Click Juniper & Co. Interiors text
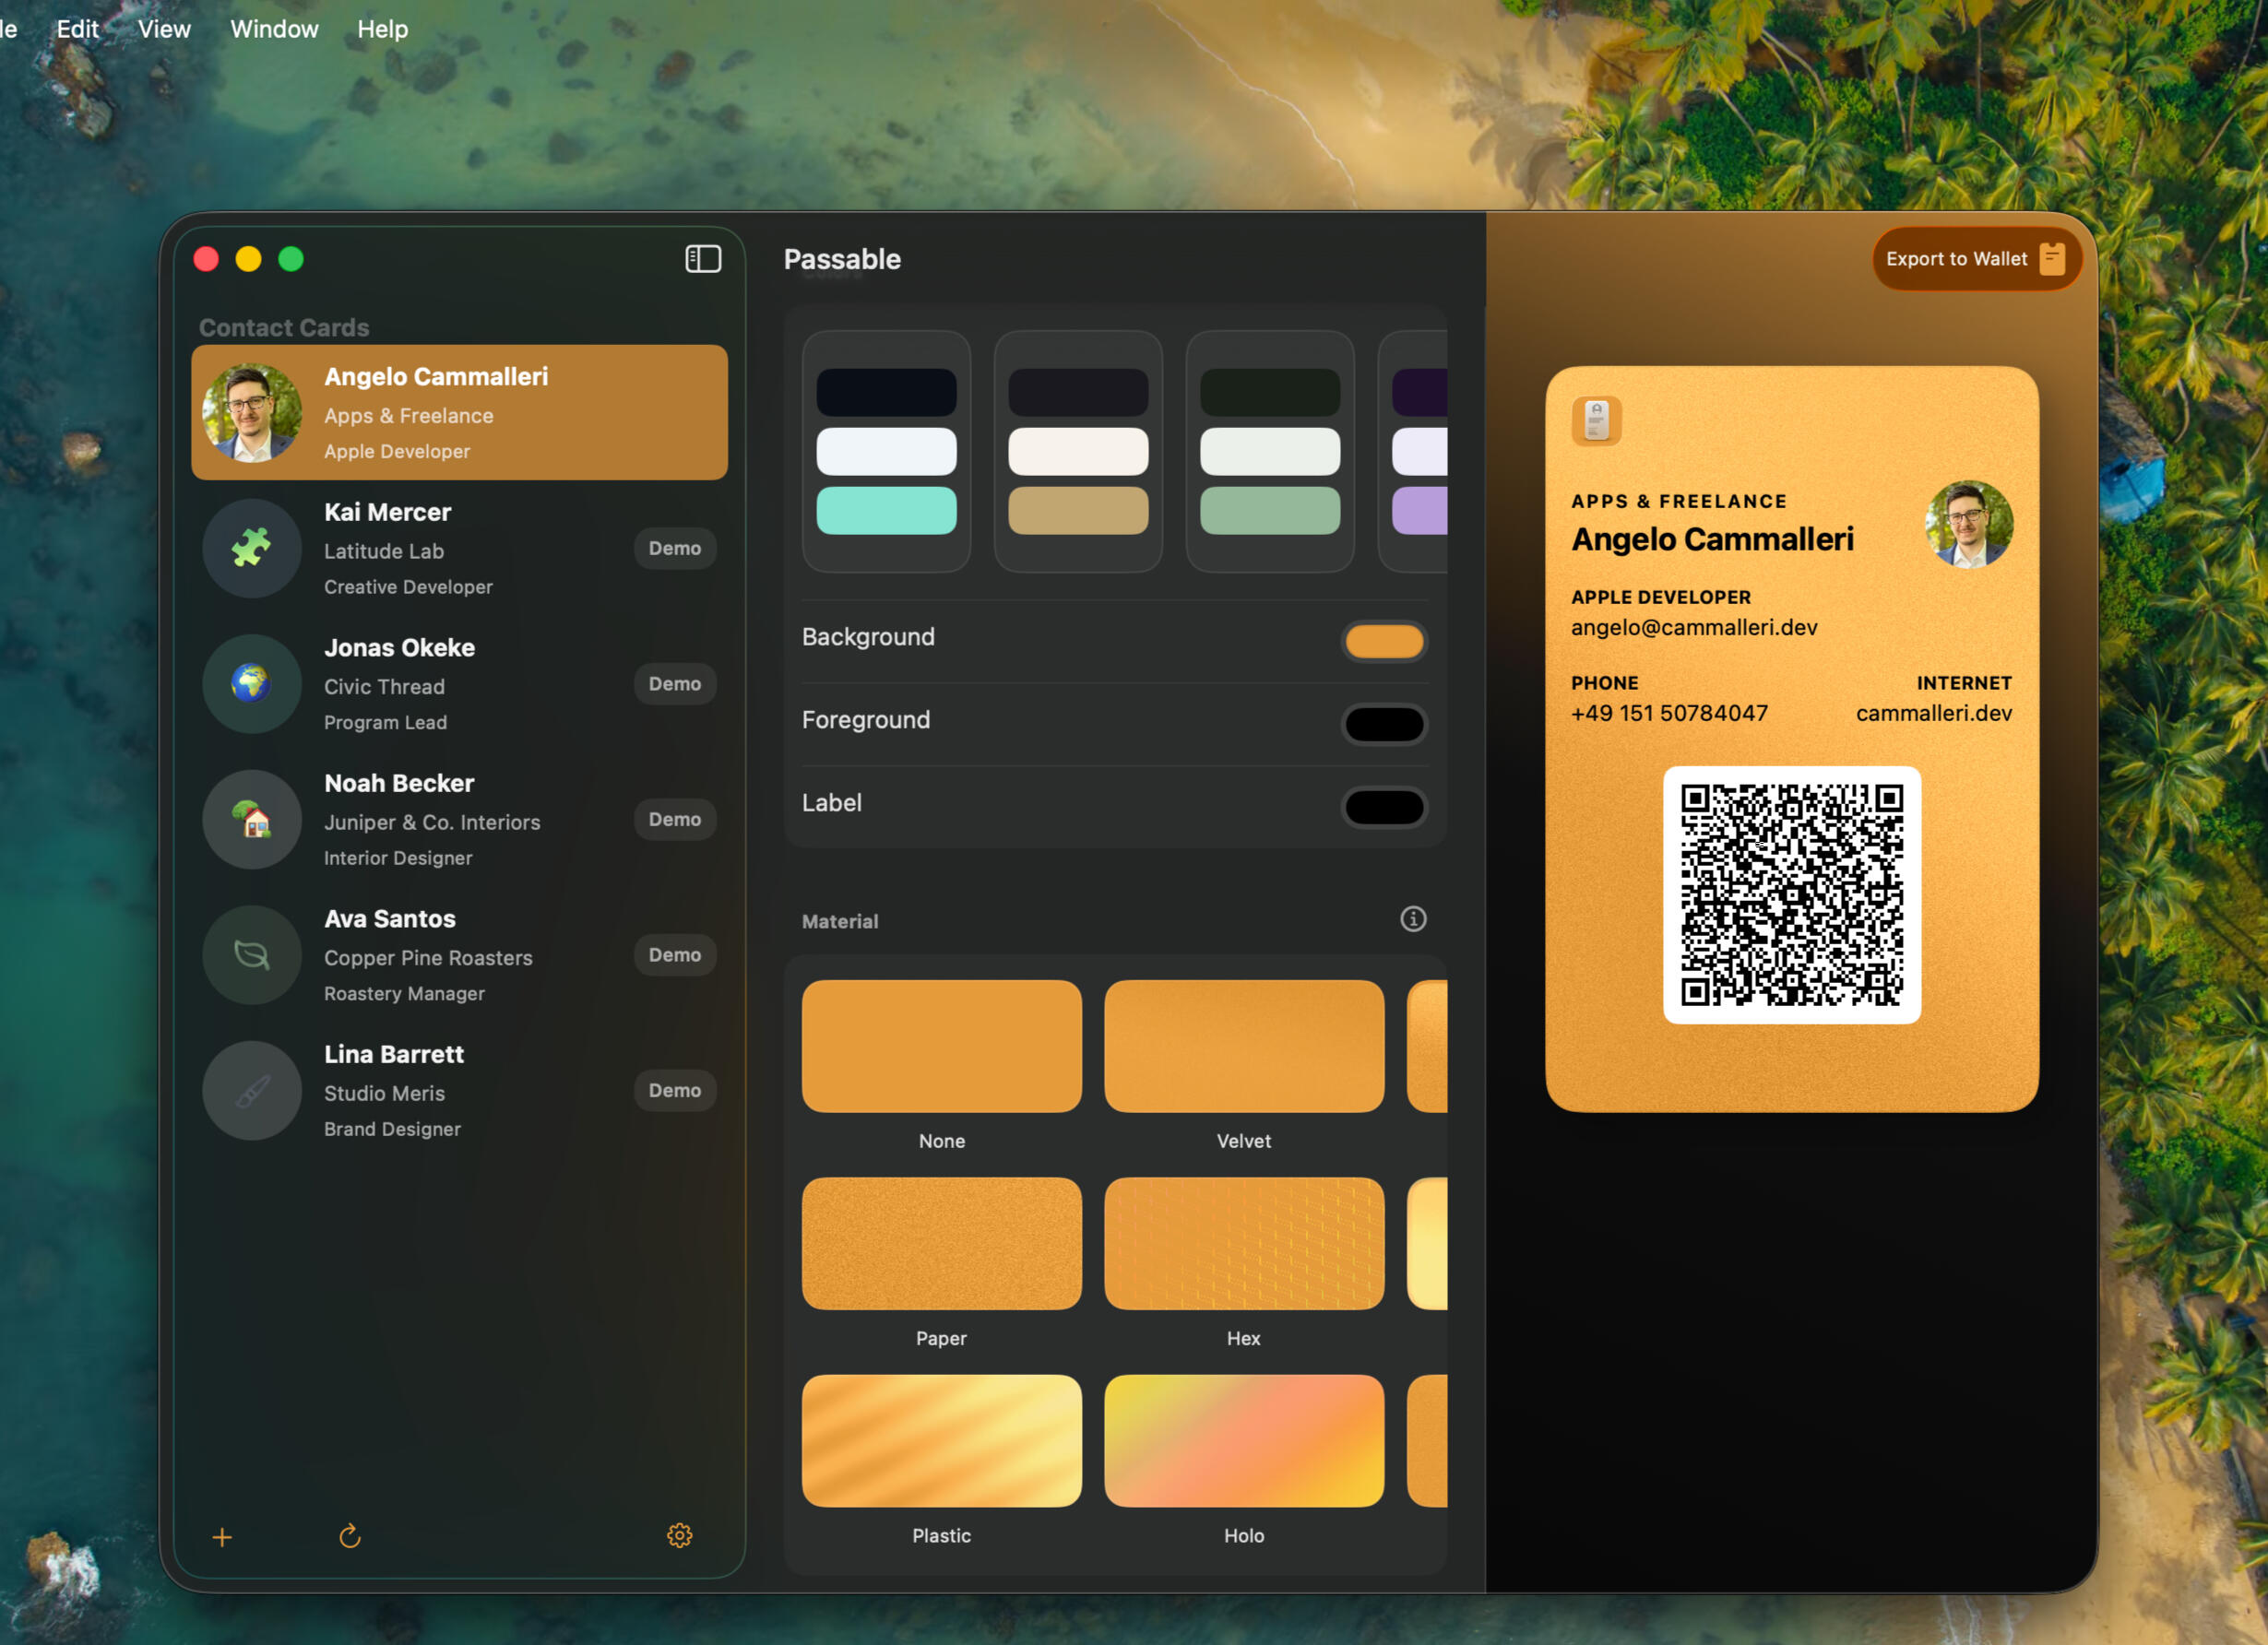This screenshot has height=1645, width=2268. (x=432, y=822)
